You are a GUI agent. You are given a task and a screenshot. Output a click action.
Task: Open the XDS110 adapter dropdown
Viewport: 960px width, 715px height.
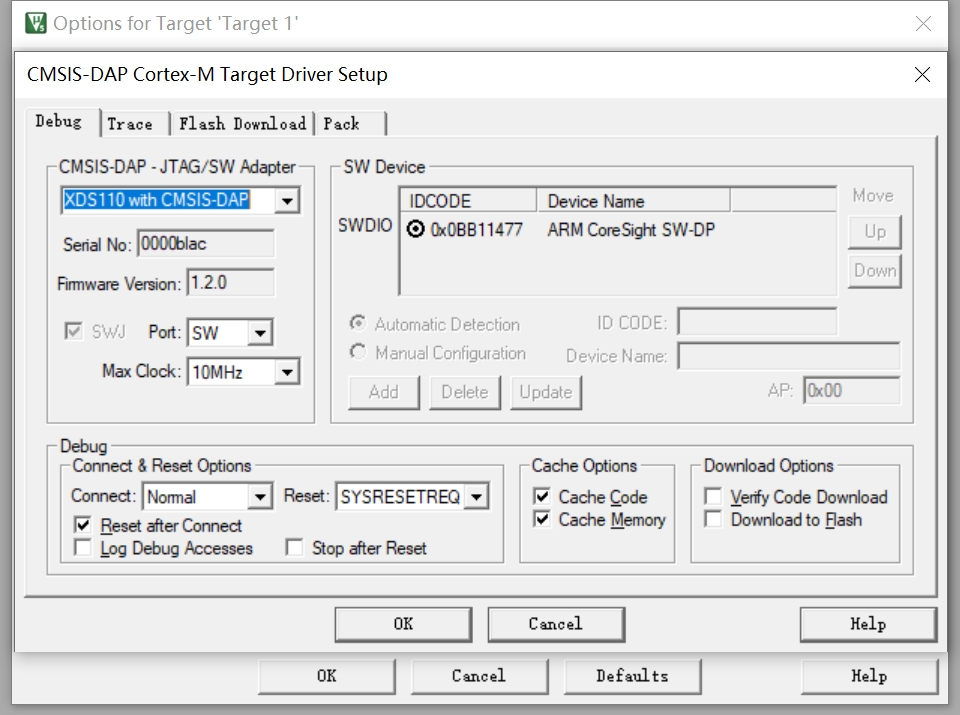pos(287,201)
